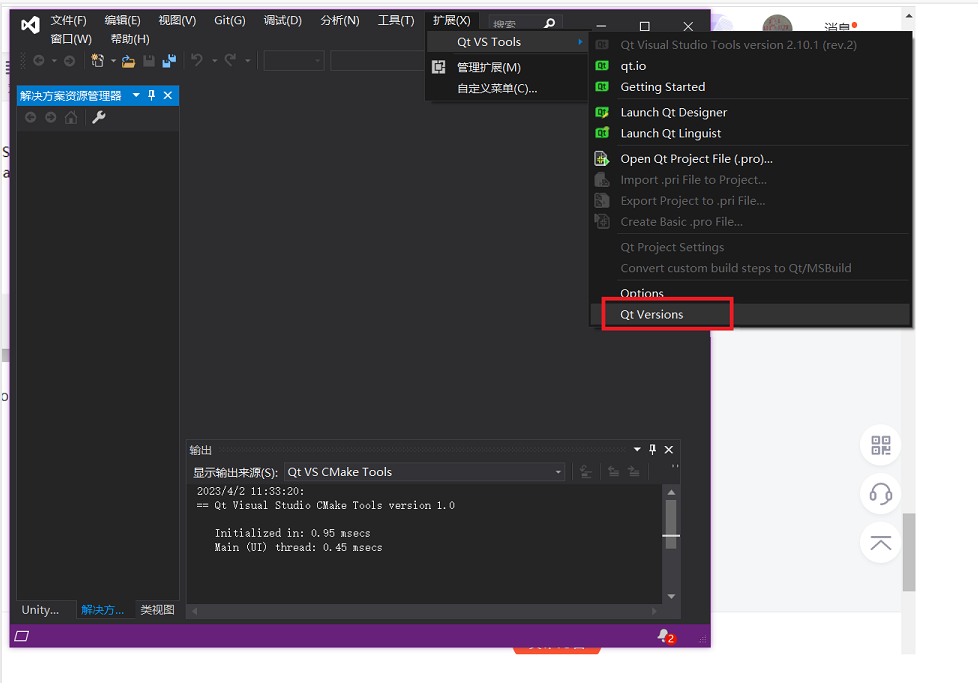
Task: Open the 窗口(W) menu
Action: 71,39
